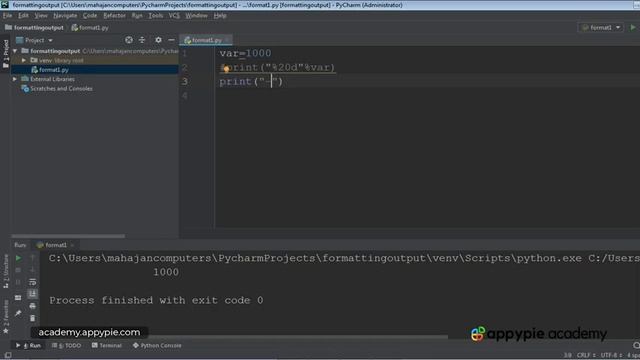This screenshot has height=360, width=640.
Task: Open the File menu
Action: pyautogui.click(x=7, y=16)
